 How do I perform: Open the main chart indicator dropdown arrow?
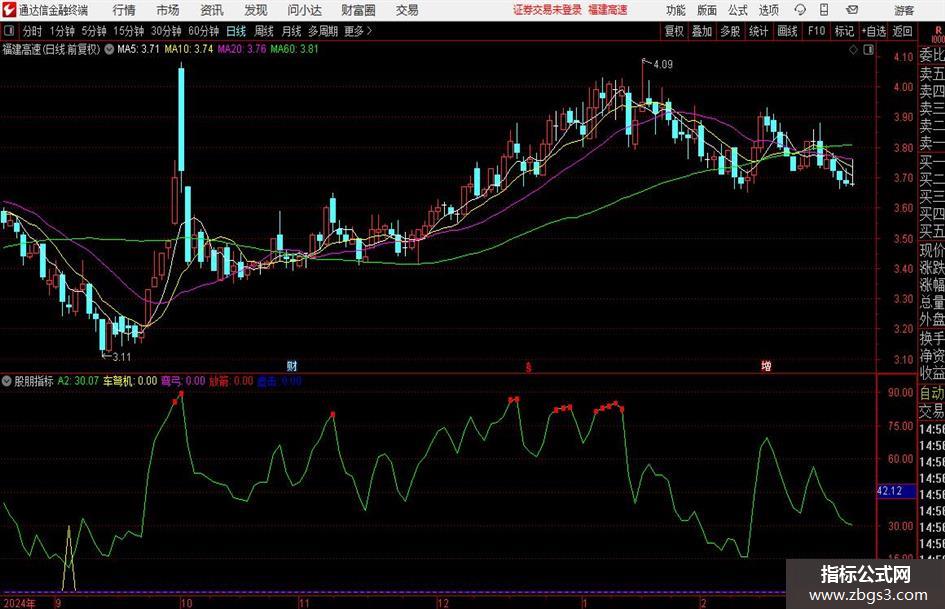coord(109,49)
